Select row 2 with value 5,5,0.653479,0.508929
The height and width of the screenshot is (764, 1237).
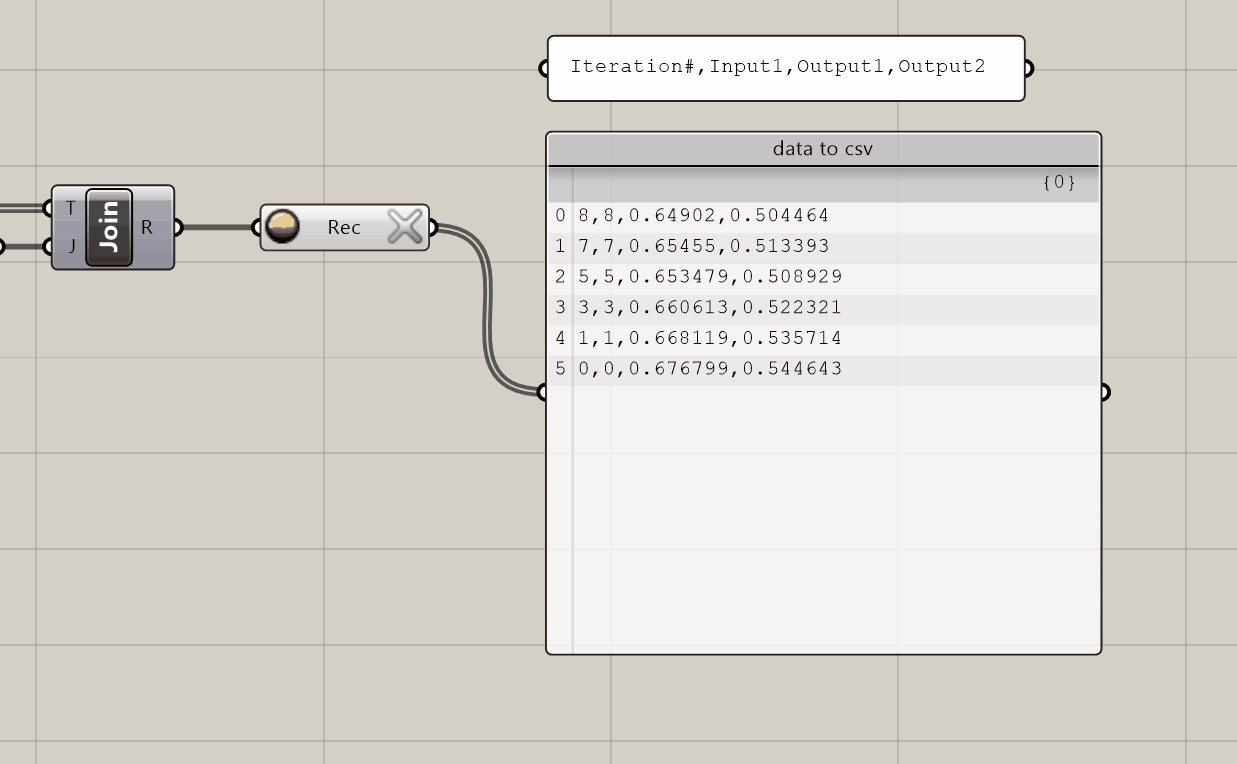coord(710,277)
